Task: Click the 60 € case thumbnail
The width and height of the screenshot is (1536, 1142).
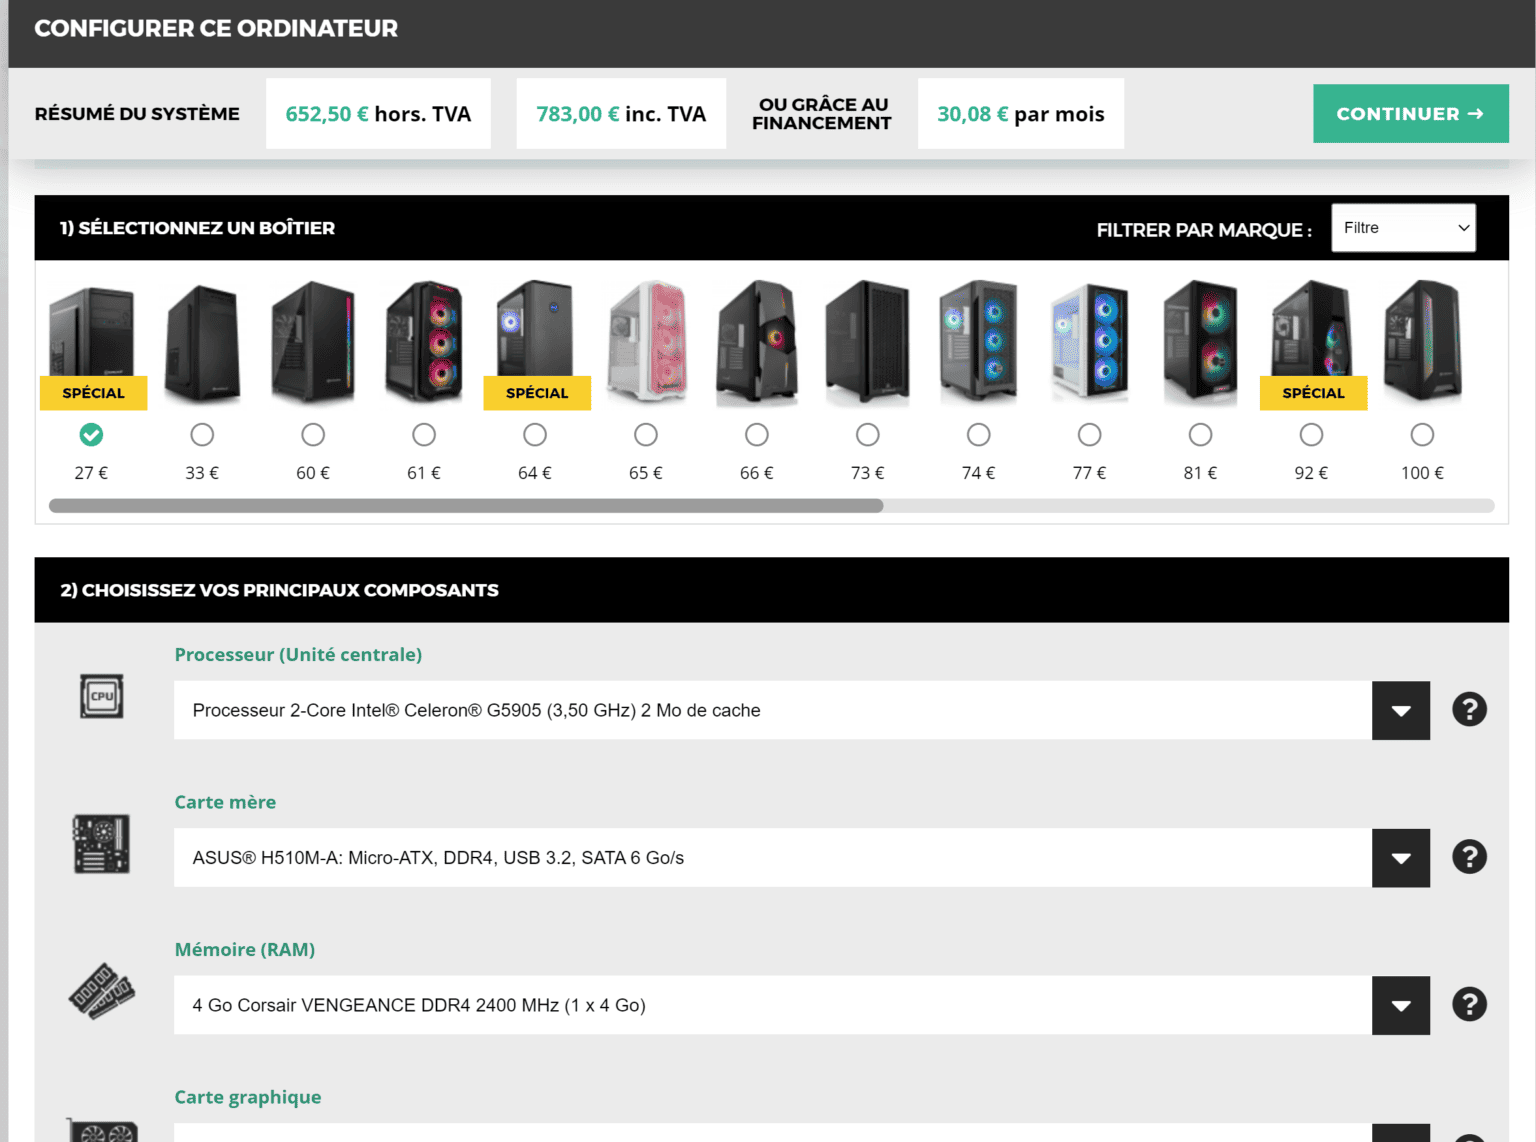Action: pyautogui.click(x=313, y=343)
